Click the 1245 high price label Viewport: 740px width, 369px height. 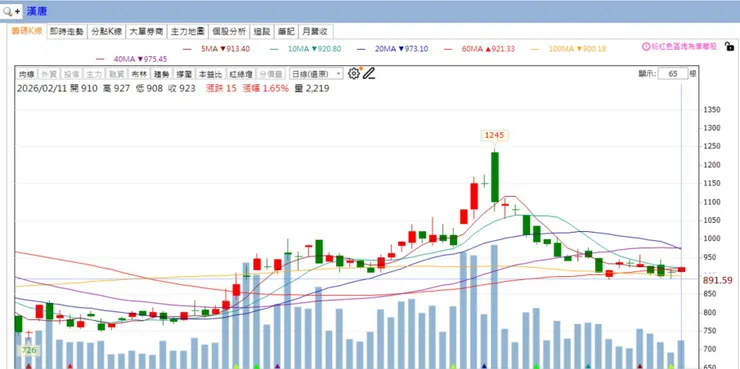pyautogui.click(x=494, y=135)
